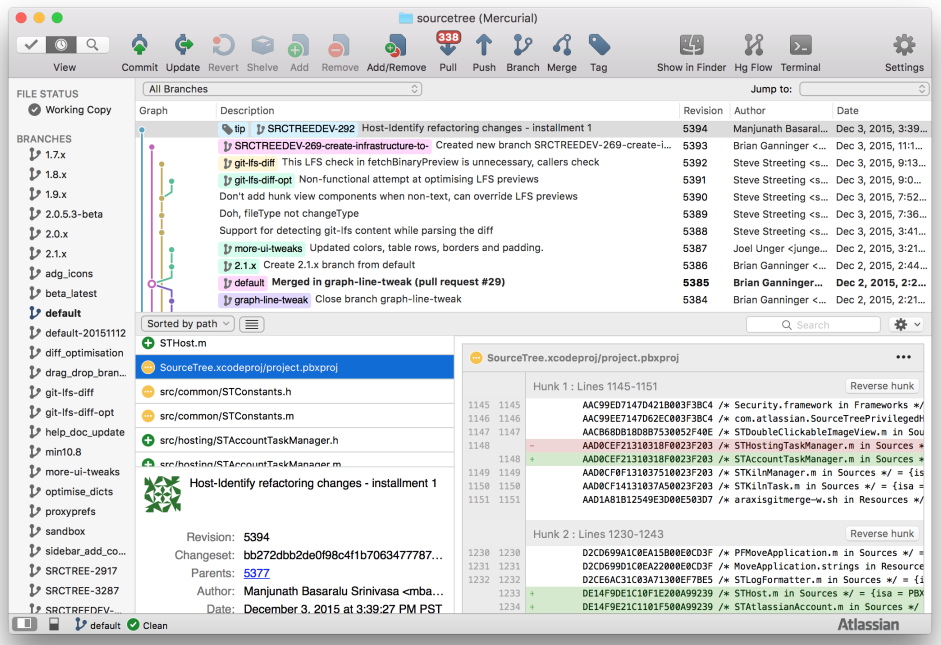
Task: Sort by the Revision column header
Action: click(x=703, y=110)
